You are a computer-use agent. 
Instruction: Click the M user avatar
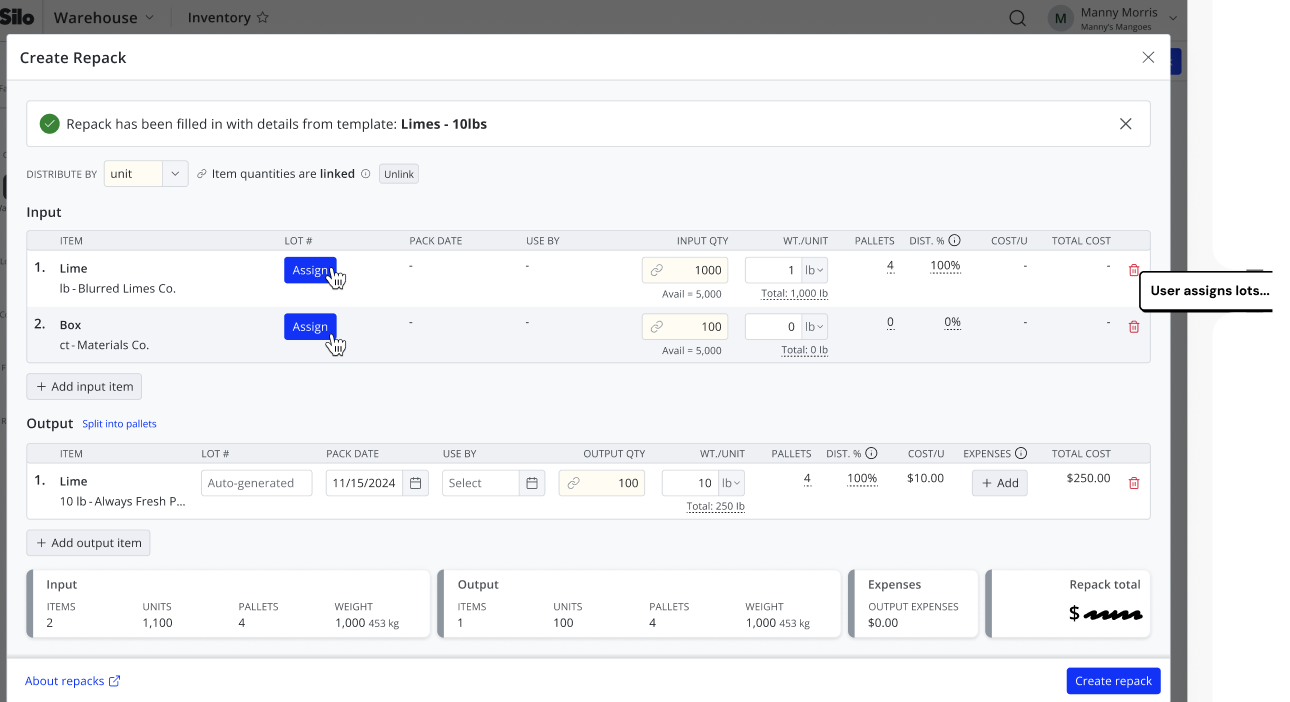[x=1061, y=18]
